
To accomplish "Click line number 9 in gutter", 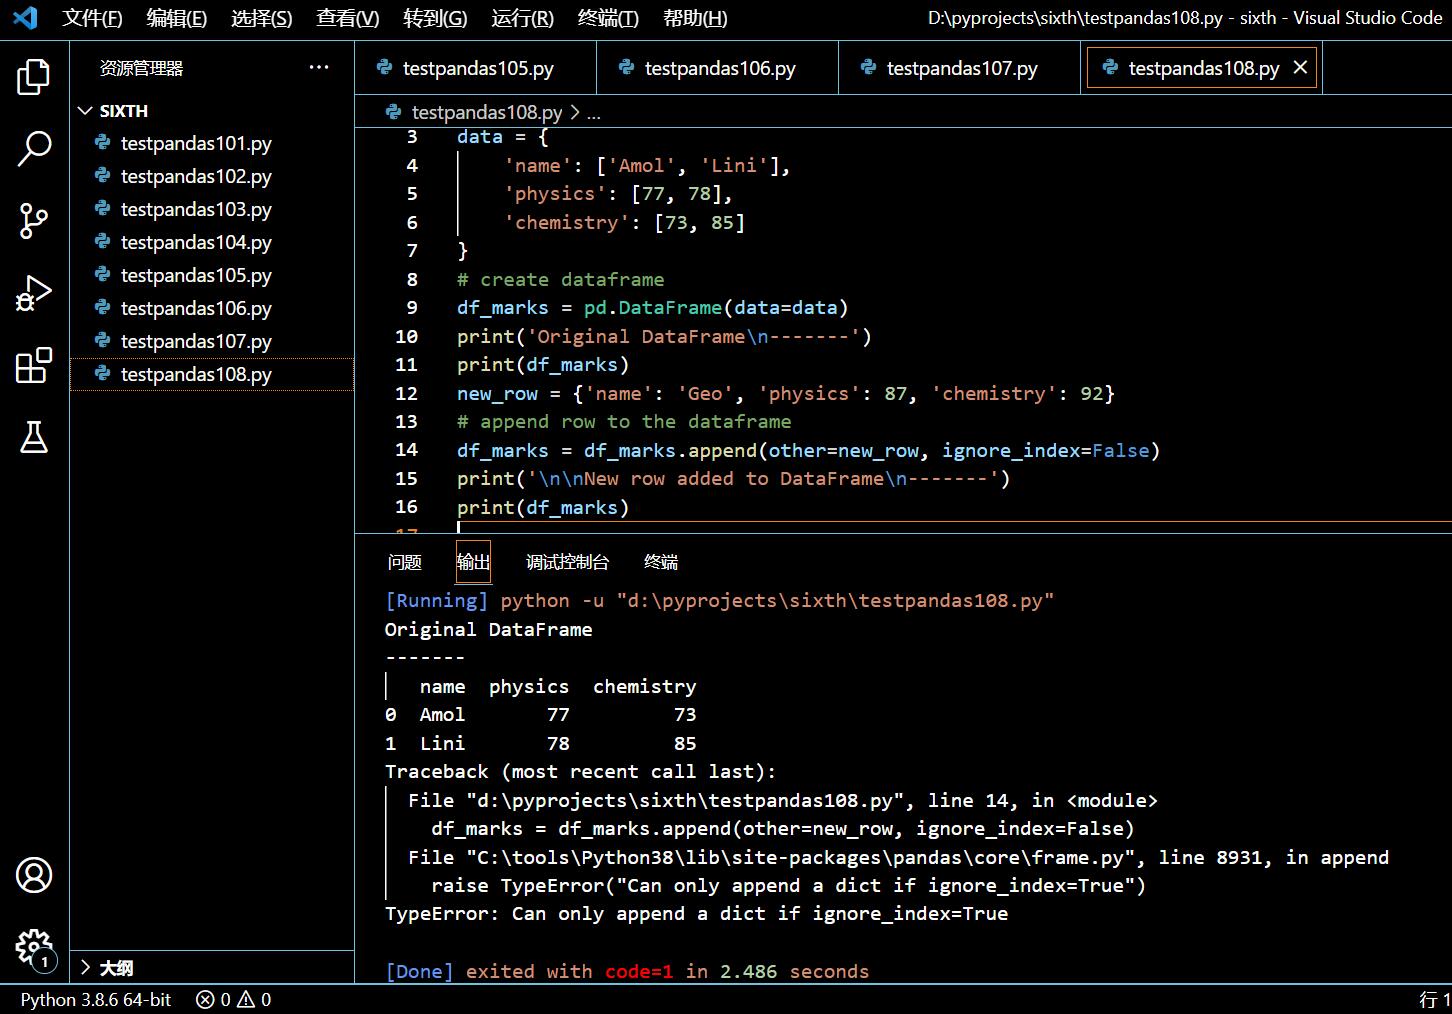I will point(412,308).
